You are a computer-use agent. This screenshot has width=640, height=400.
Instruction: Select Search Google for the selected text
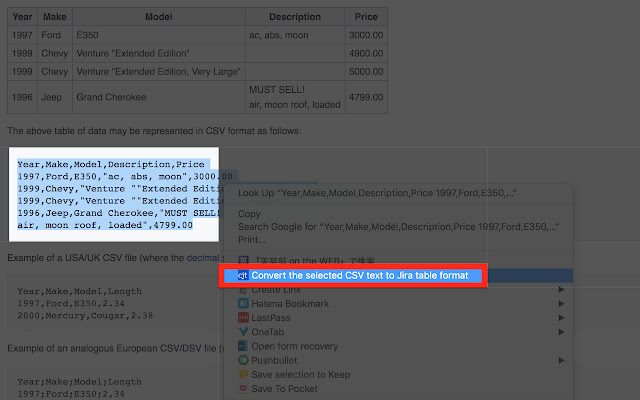pos(398,227)
